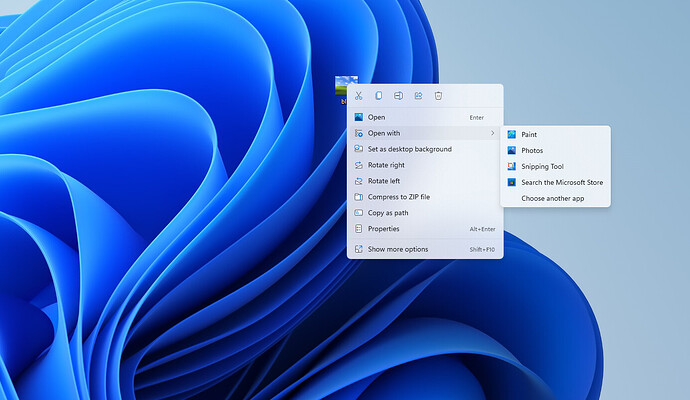690x400 pixels.
Task: Expand the Open with submenu arrow
Action: click(491, 133)
